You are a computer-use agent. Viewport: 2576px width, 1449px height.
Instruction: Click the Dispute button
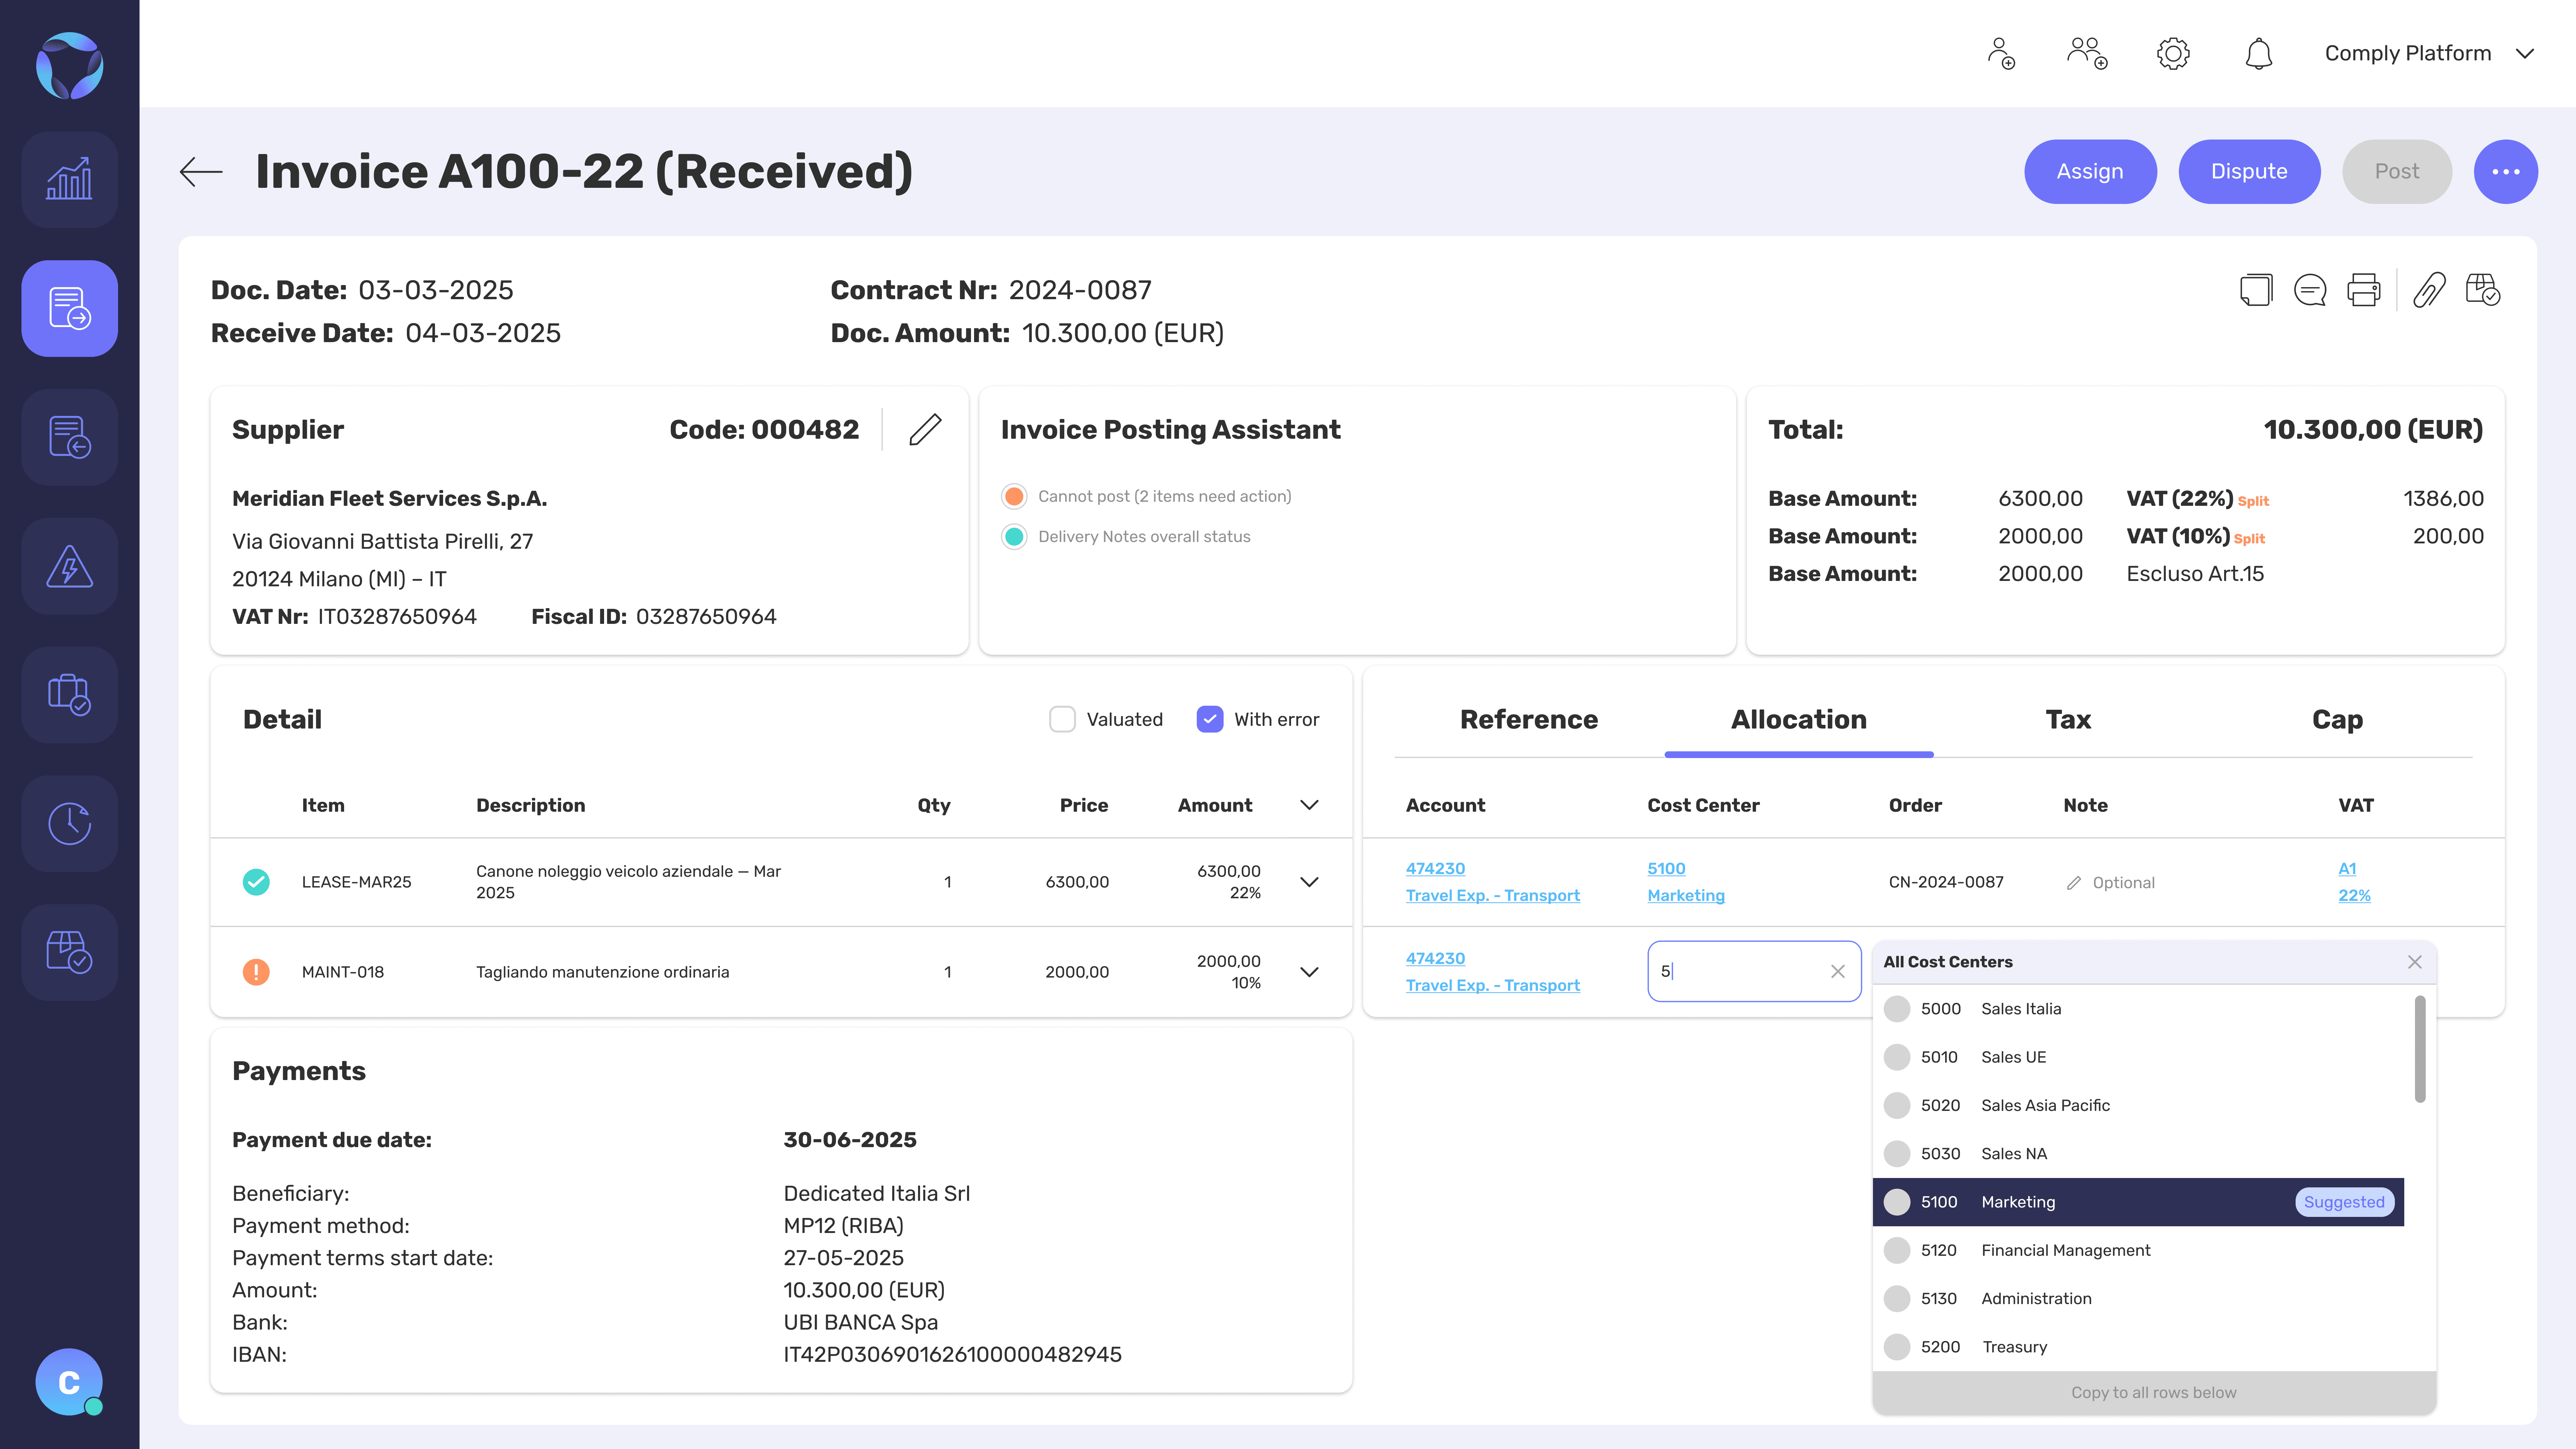pos(2249,172)
